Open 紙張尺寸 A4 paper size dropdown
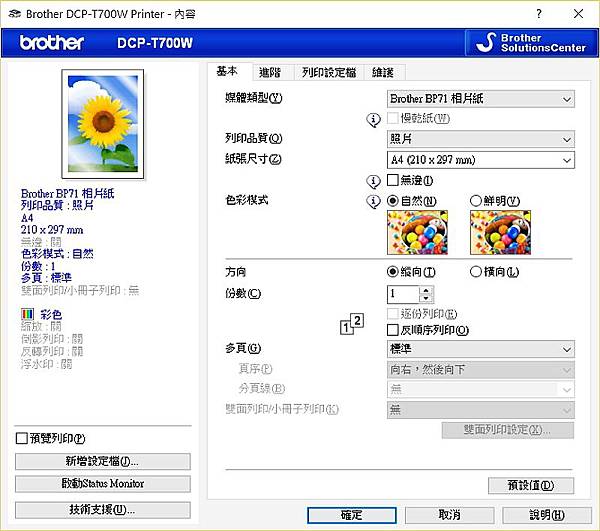 [481, 160]
